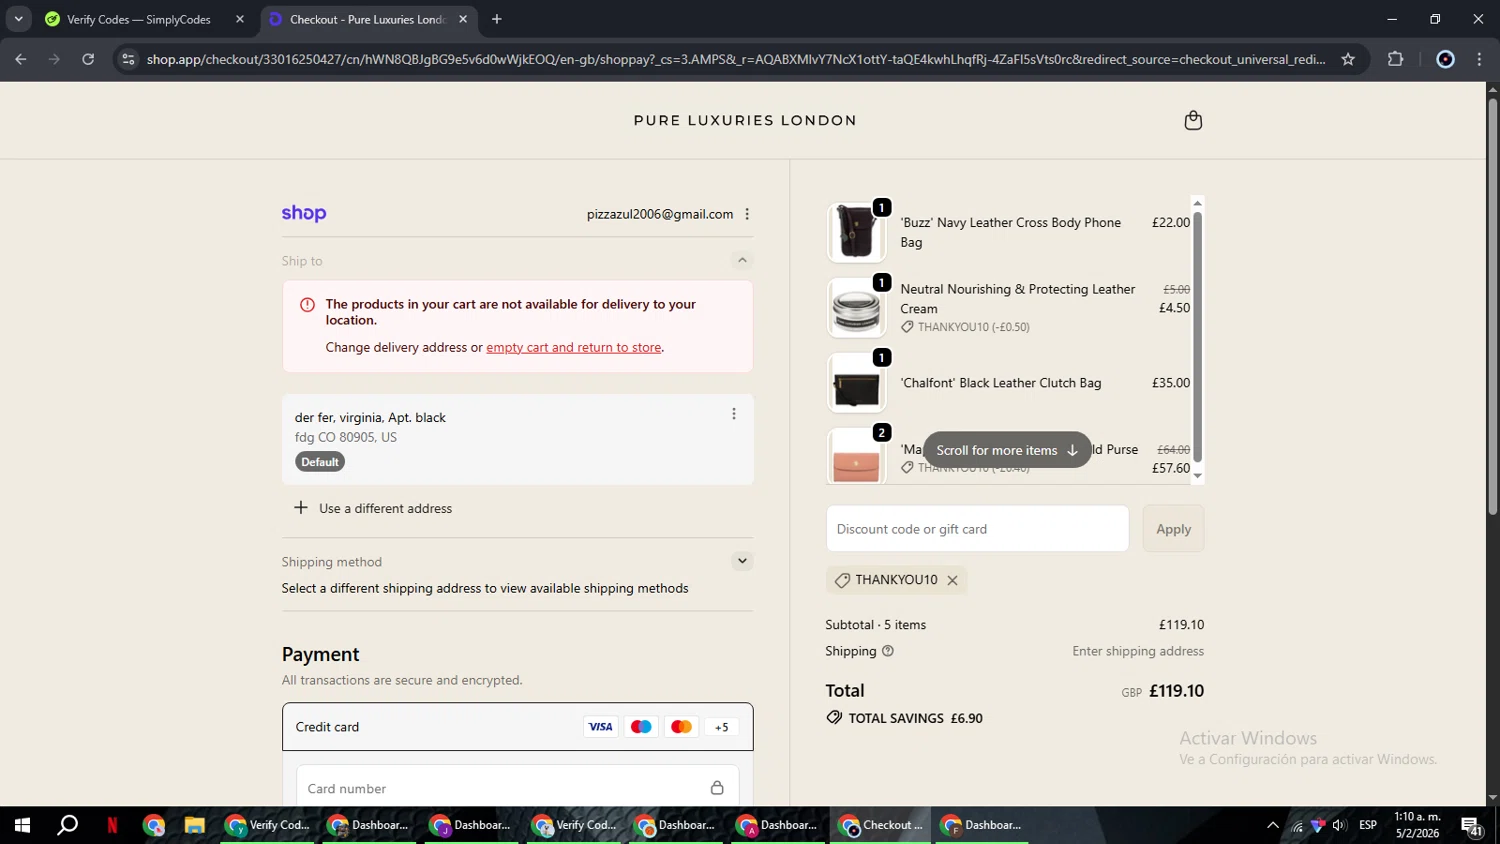Open volume control in system tray
This screenshot has height=844, width=1500.
coord(1339,825)
